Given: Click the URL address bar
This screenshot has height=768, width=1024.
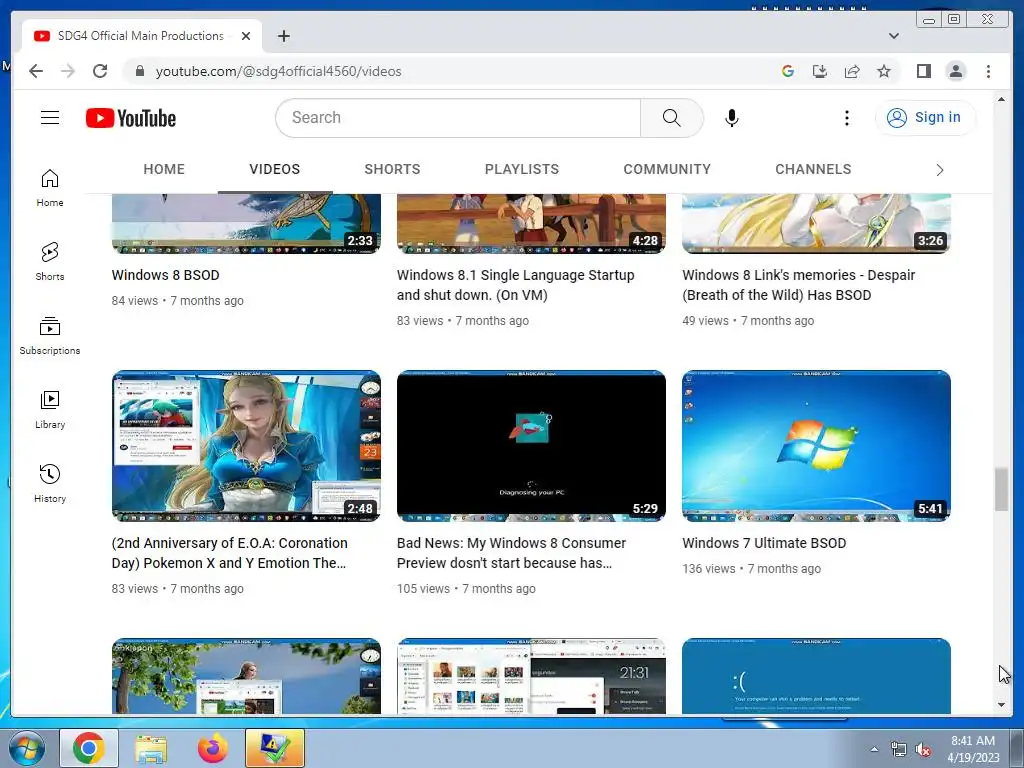Looking at the screenshot, I should [451, 71].
